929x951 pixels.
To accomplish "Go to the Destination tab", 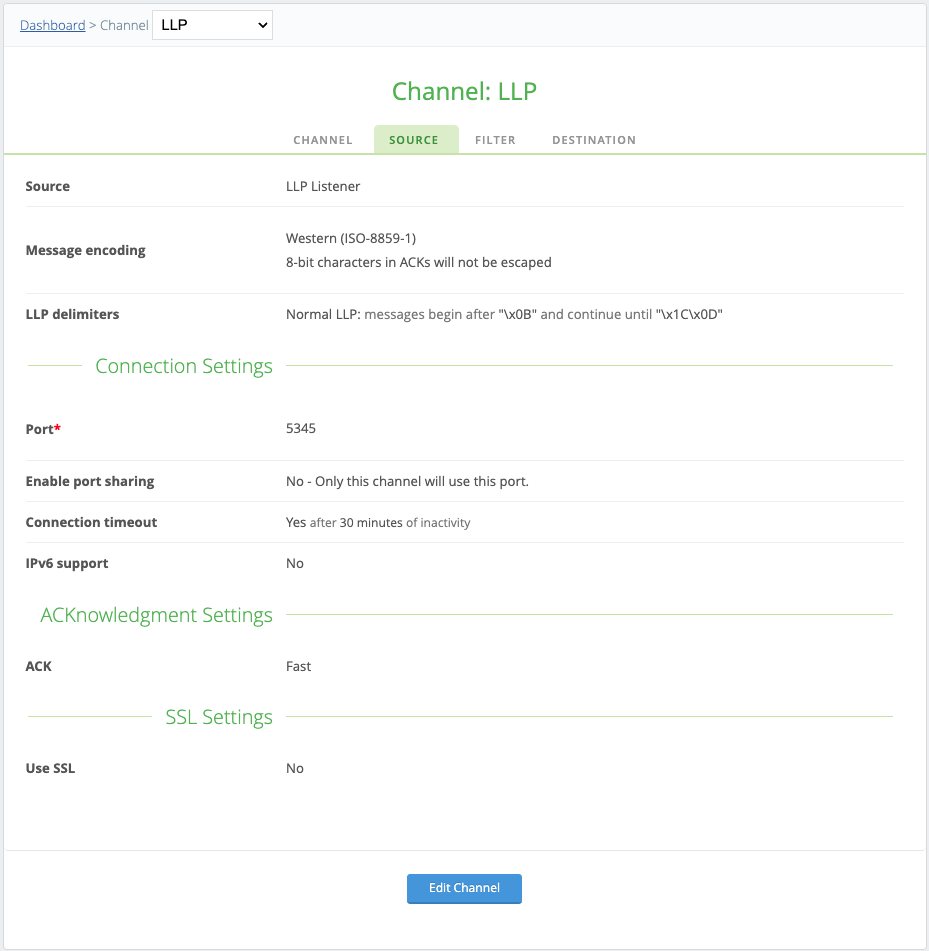I will click(593, 140).
